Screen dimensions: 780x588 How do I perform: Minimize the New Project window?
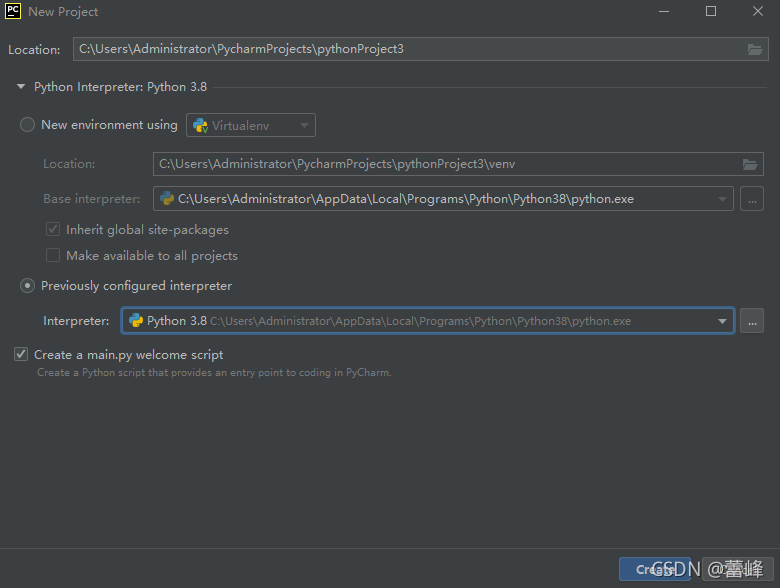click(x=664, y=11)
